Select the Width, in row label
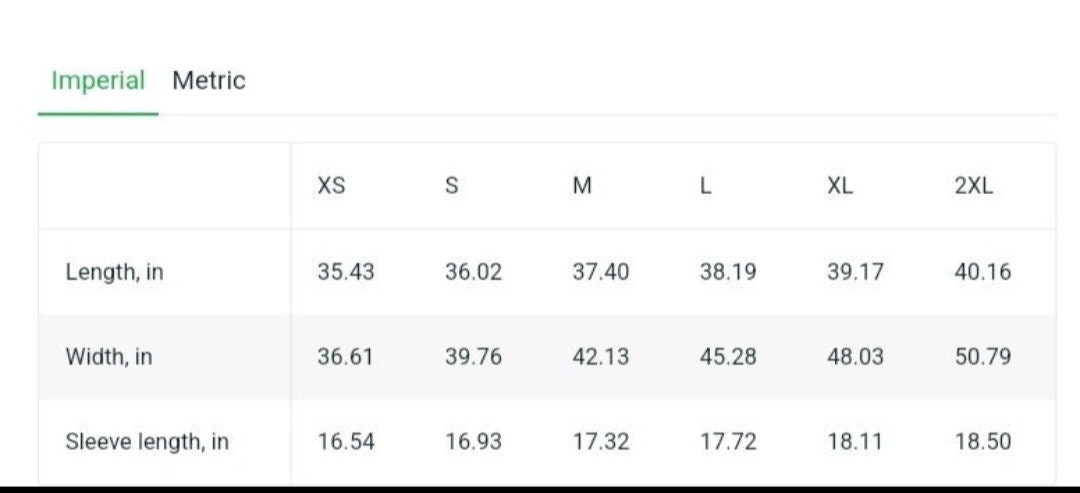Image resolution: width=1080 pixels, height=493 pixels. coord(109,357)
